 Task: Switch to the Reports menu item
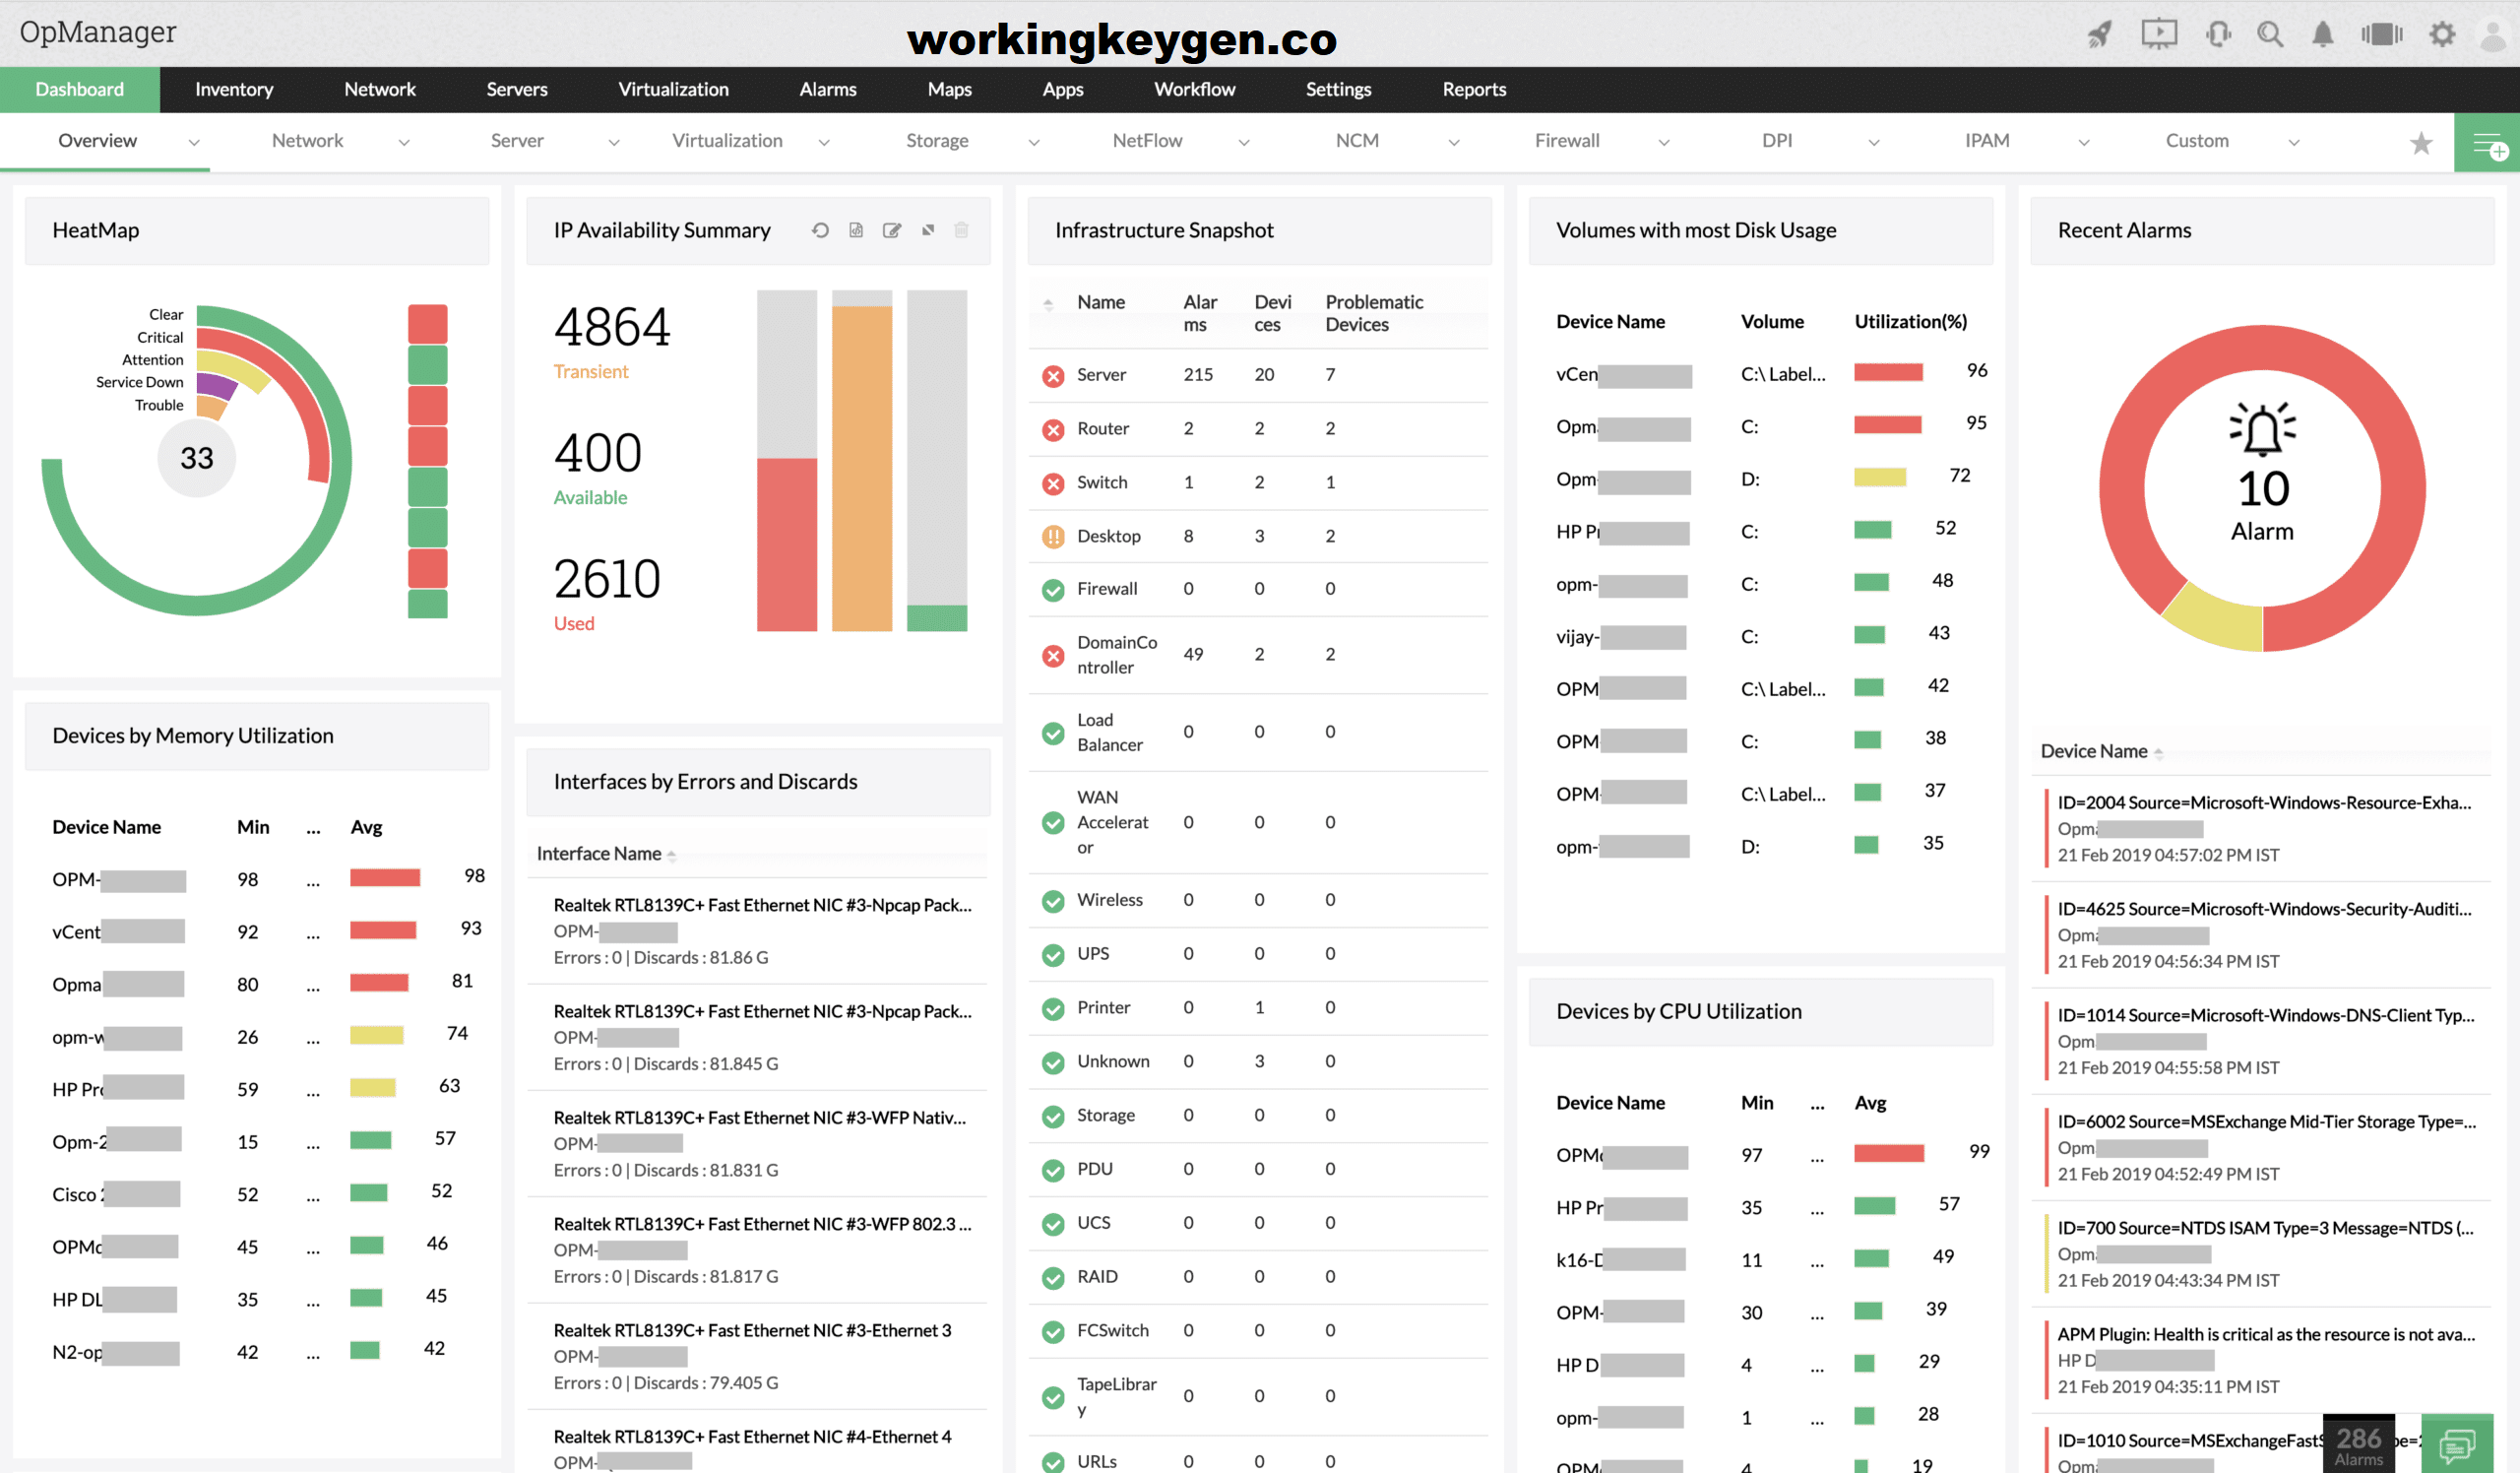pos(1473,89)
